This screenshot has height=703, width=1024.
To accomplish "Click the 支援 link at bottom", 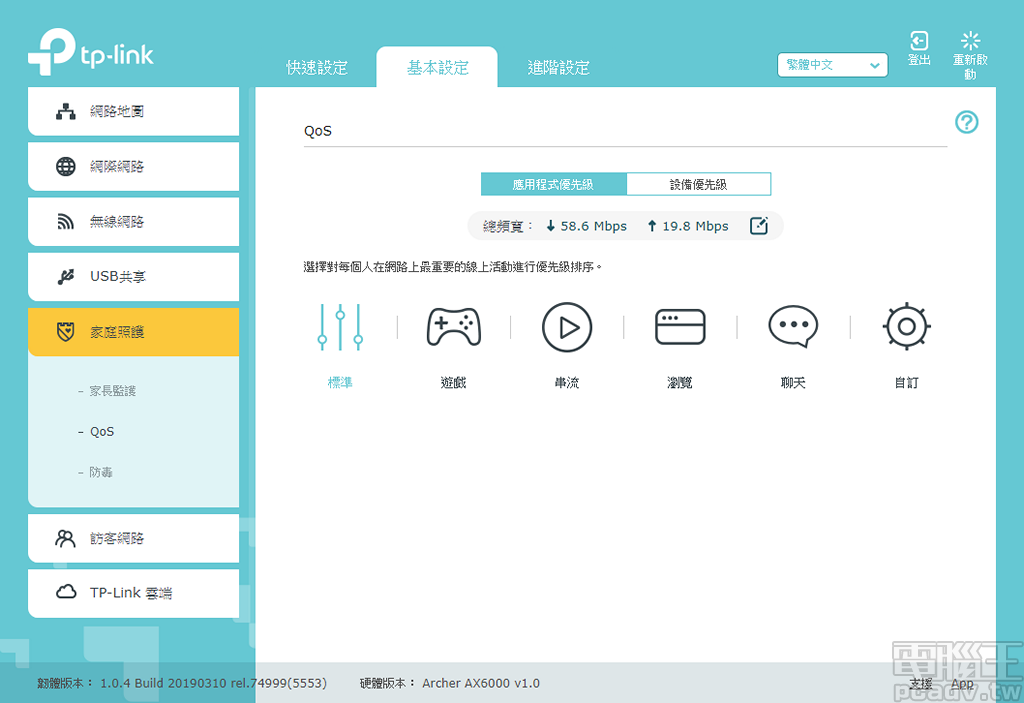I will 919,684.
